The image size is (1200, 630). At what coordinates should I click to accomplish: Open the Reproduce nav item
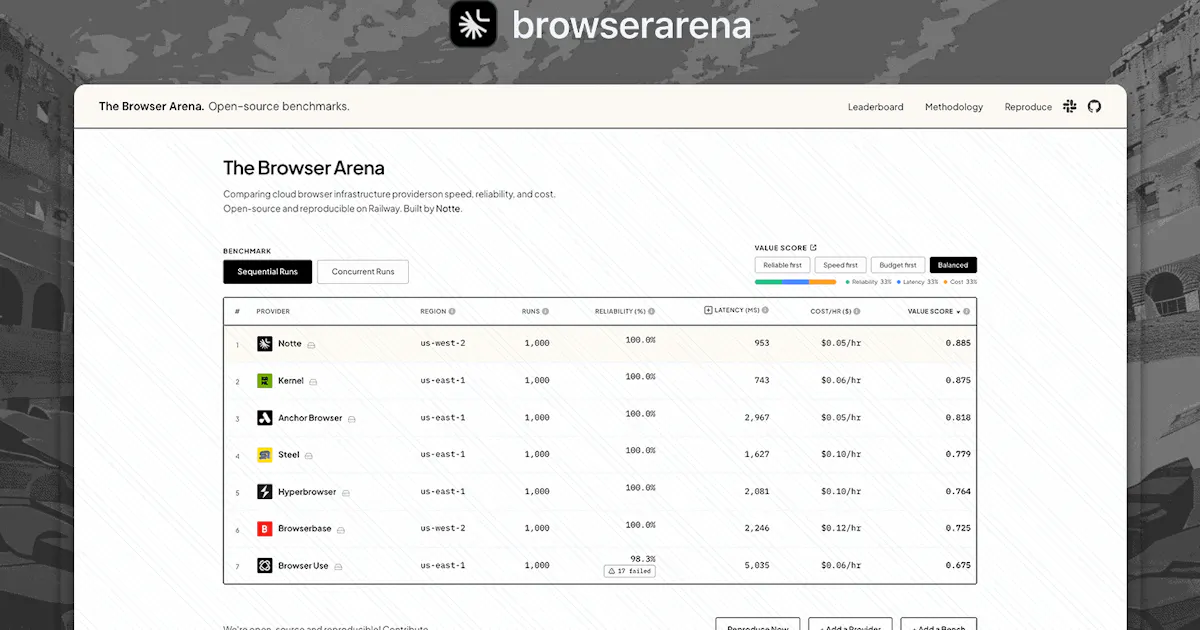click(1028, 107)
